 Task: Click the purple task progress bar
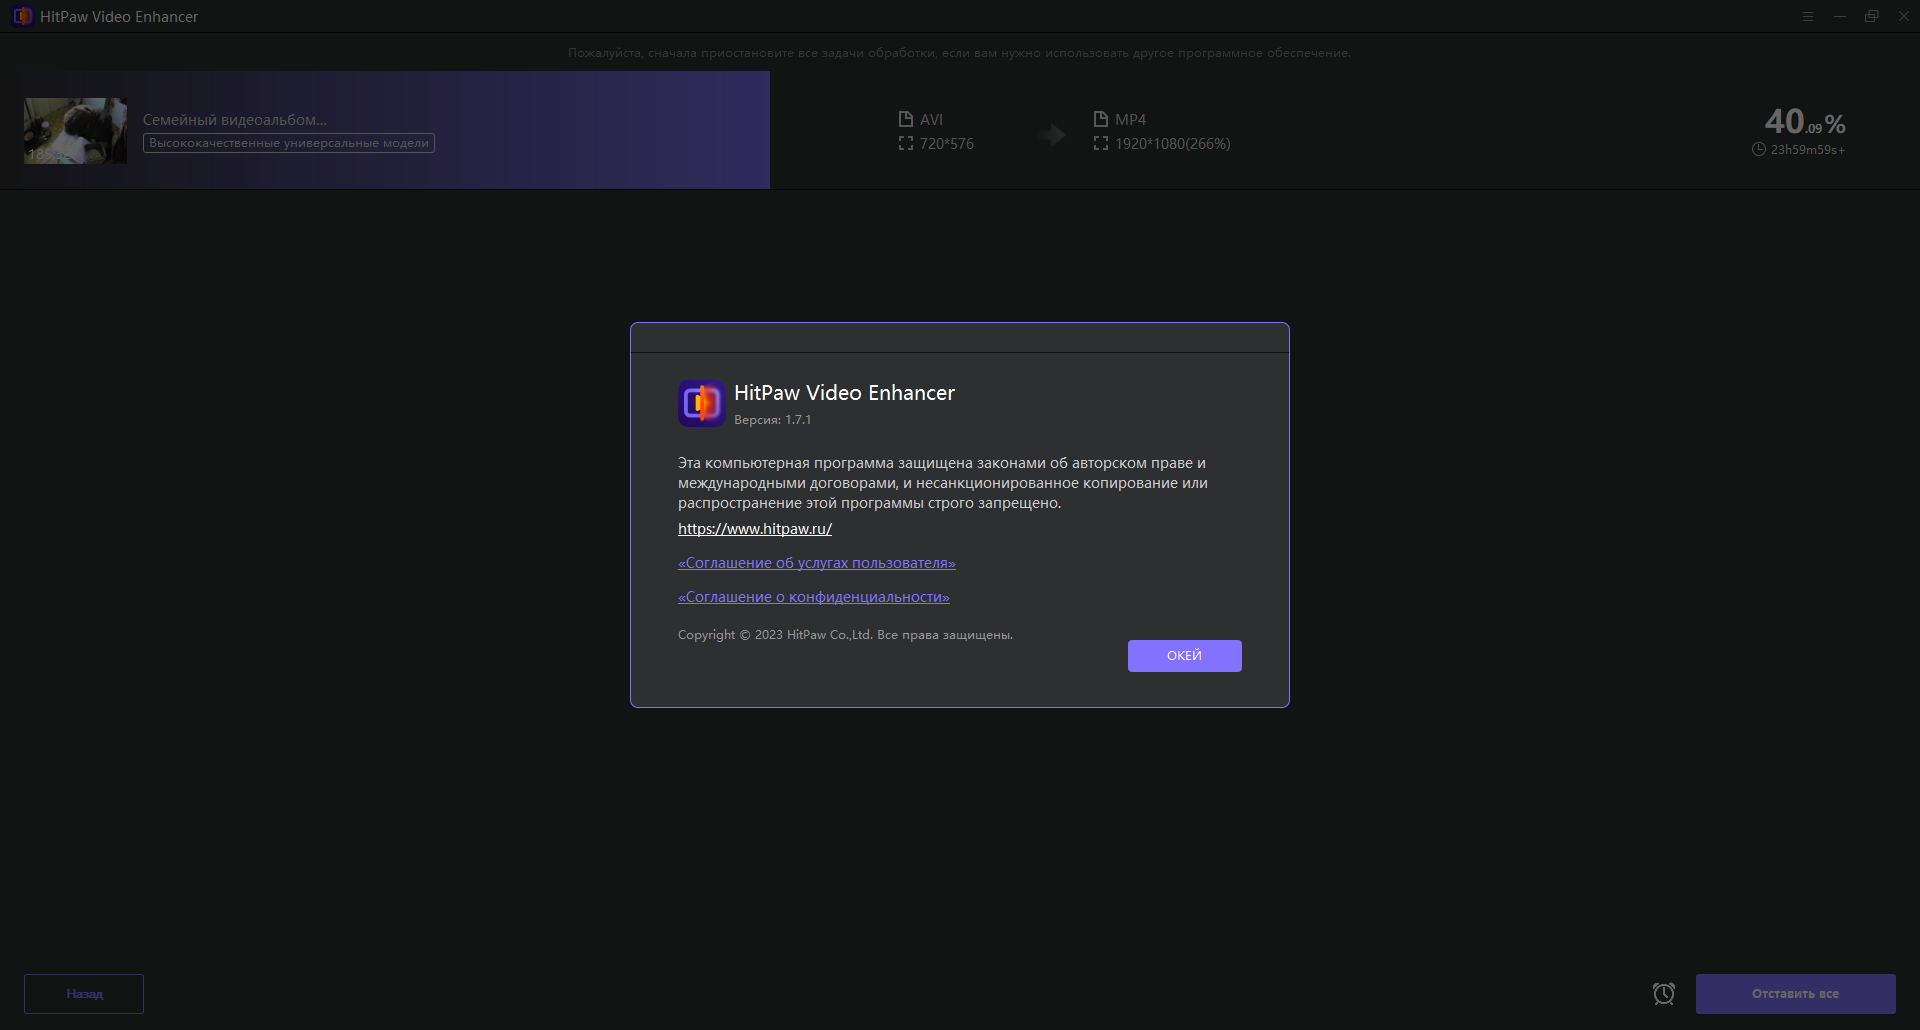[x=385, y=130]
